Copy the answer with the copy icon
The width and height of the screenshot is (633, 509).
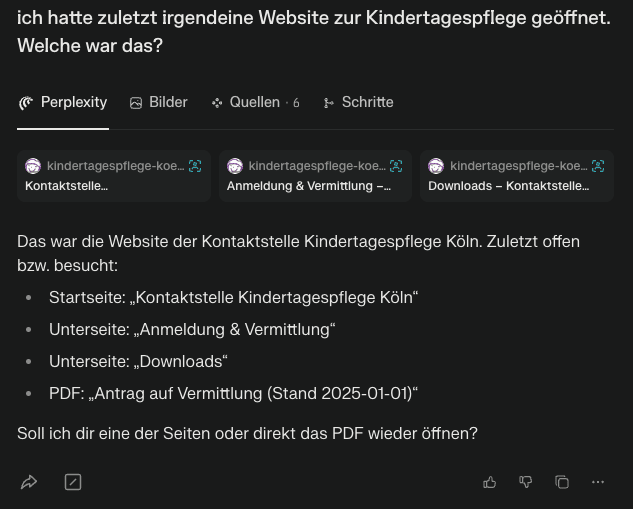[x=562, y=482]
